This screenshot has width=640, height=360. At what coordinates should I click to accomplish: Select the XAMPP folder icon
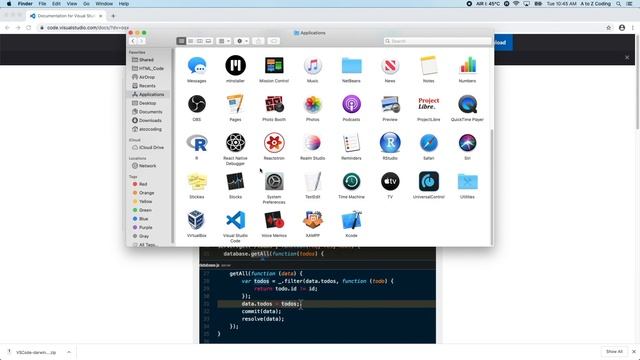(313, 220)
